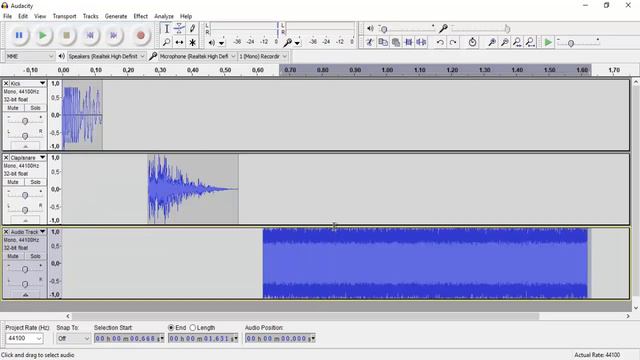Screen dimensions: 640x360
Task: Open the Clap/snare track name menu
Action: [27, 158]
